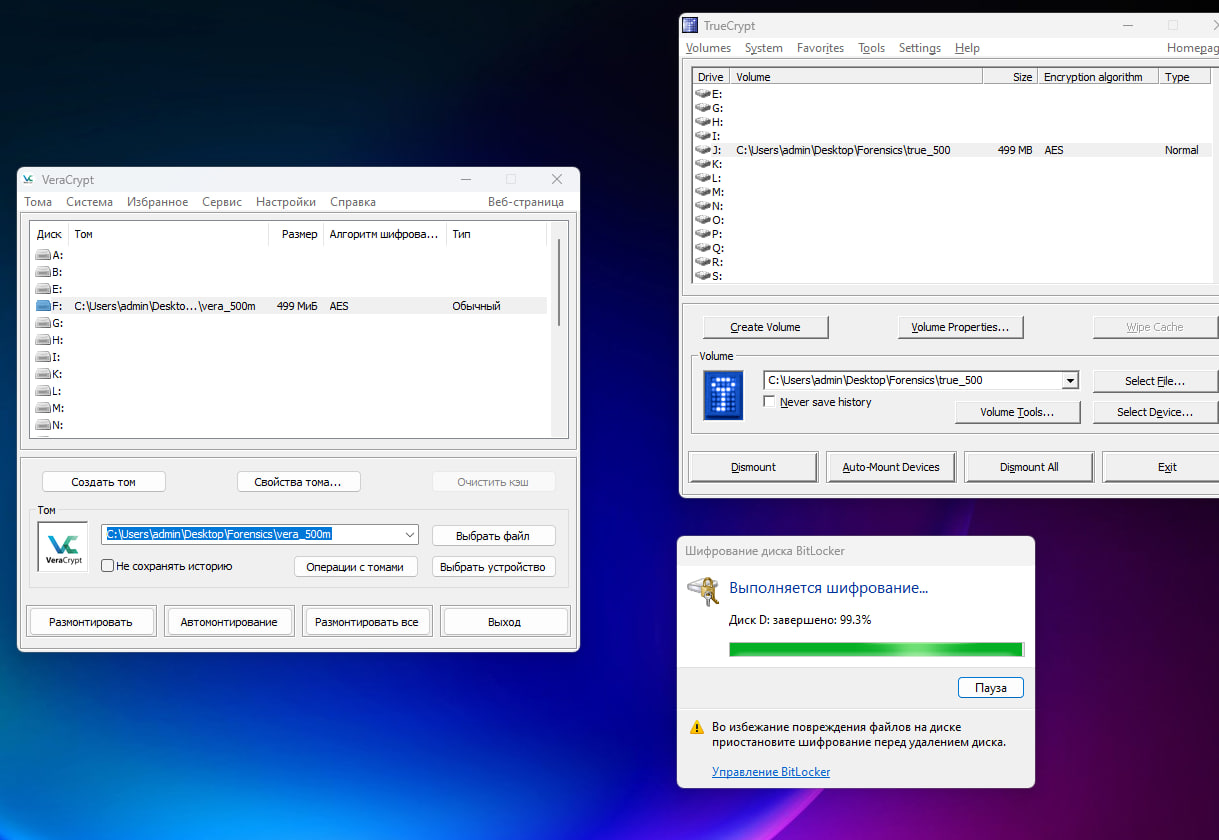Open VeraCrypt 'Настройки' menu
The image size is (1219, 840).
[x=286, y=202]
